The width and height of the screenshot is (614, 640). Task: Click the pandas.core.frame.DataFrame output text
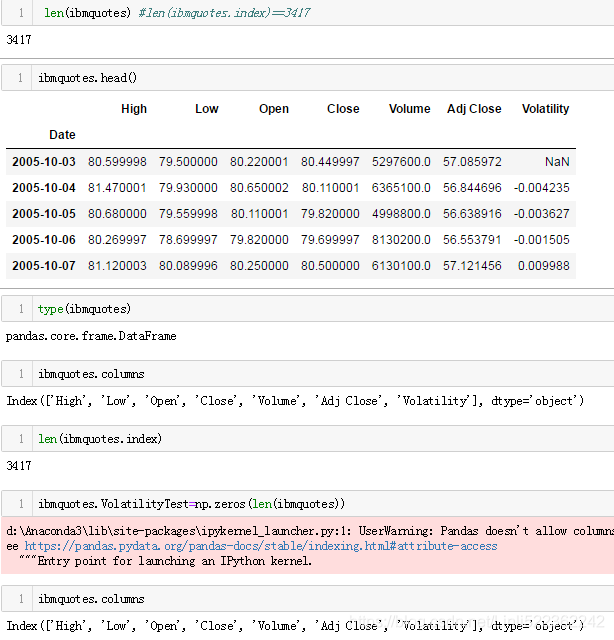coord(91,336)
